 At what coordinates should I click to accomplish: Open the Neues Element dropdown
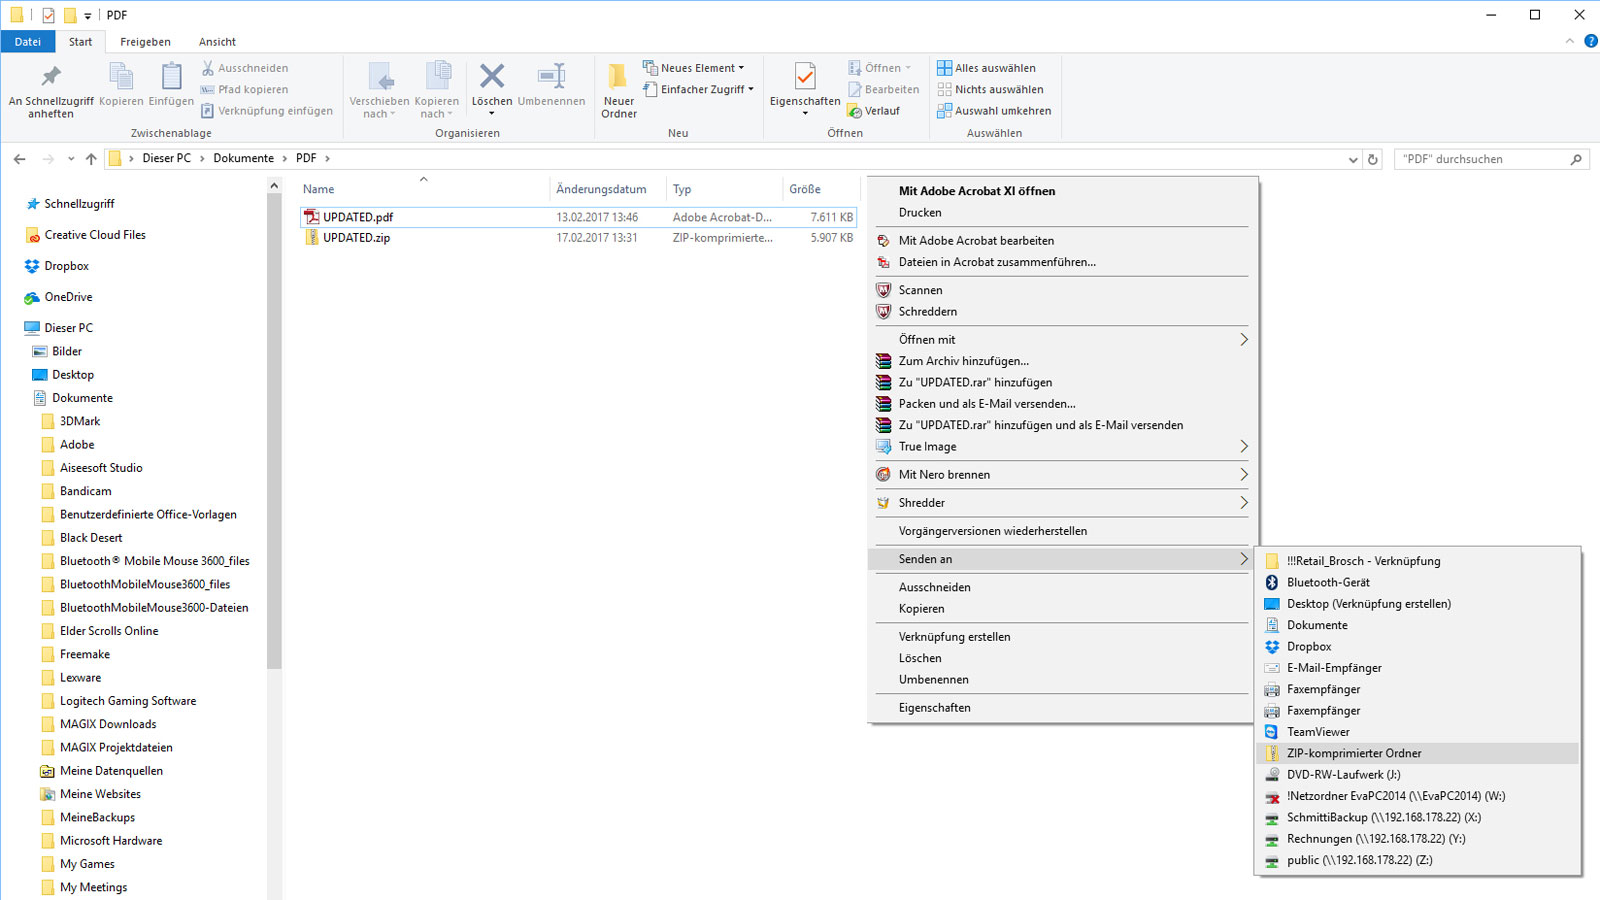point(695,67)
